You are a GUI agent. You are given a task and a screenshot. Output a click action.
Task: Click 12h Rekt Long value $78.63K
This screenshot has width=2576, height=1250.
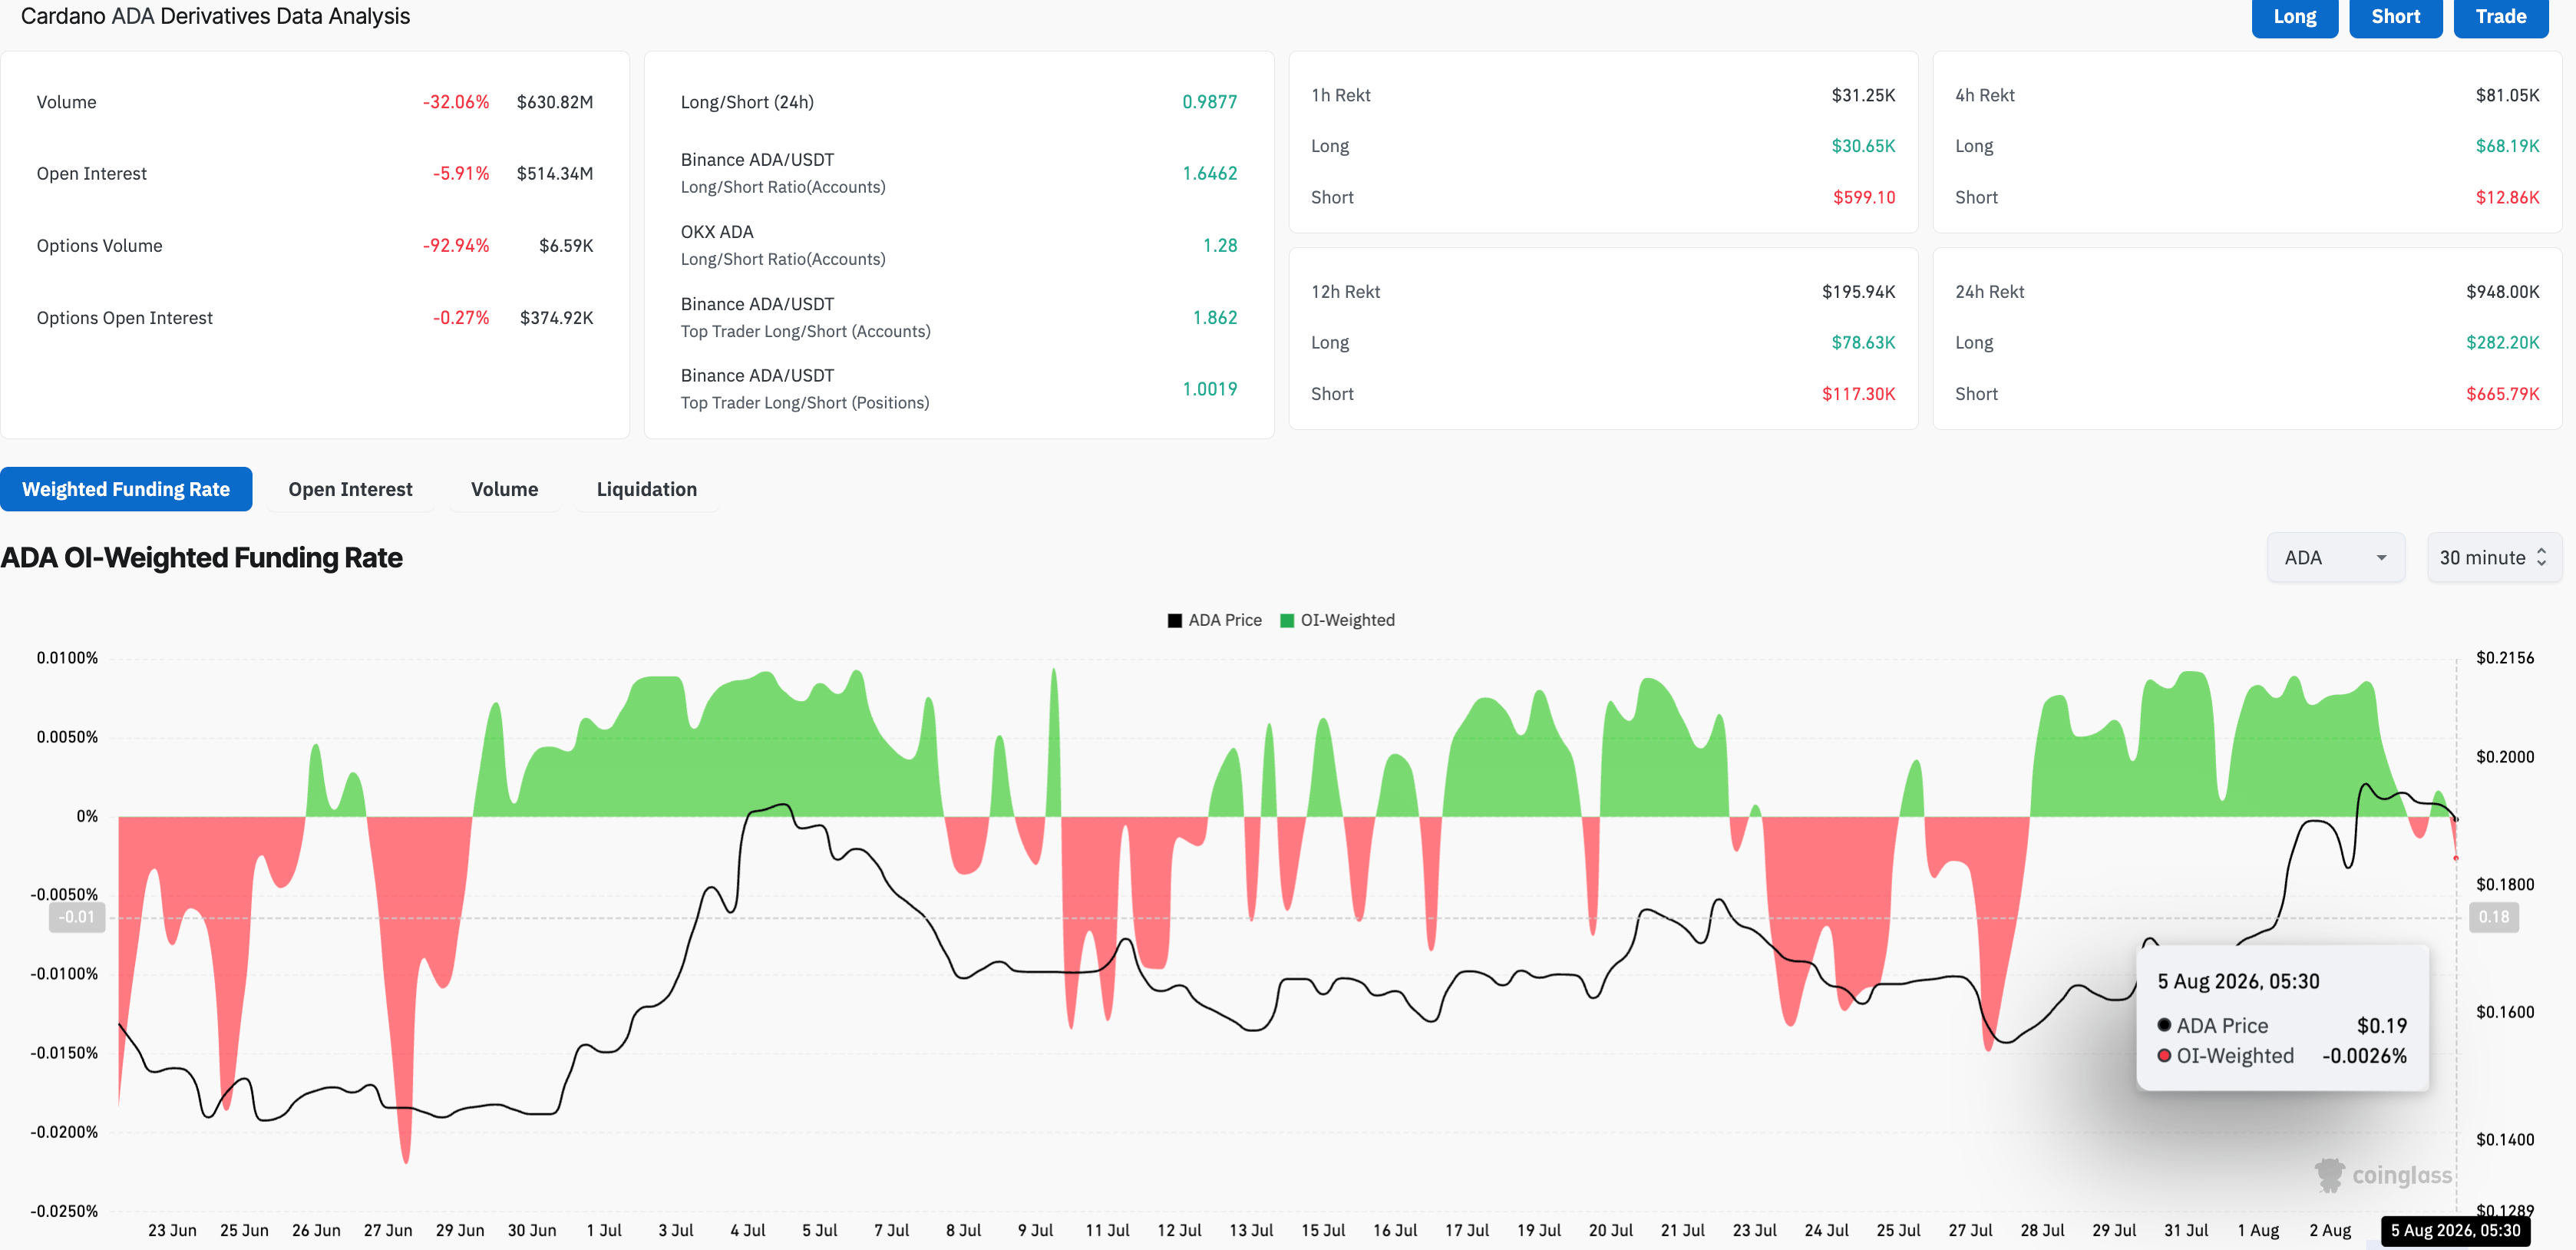coord(1863,343)
